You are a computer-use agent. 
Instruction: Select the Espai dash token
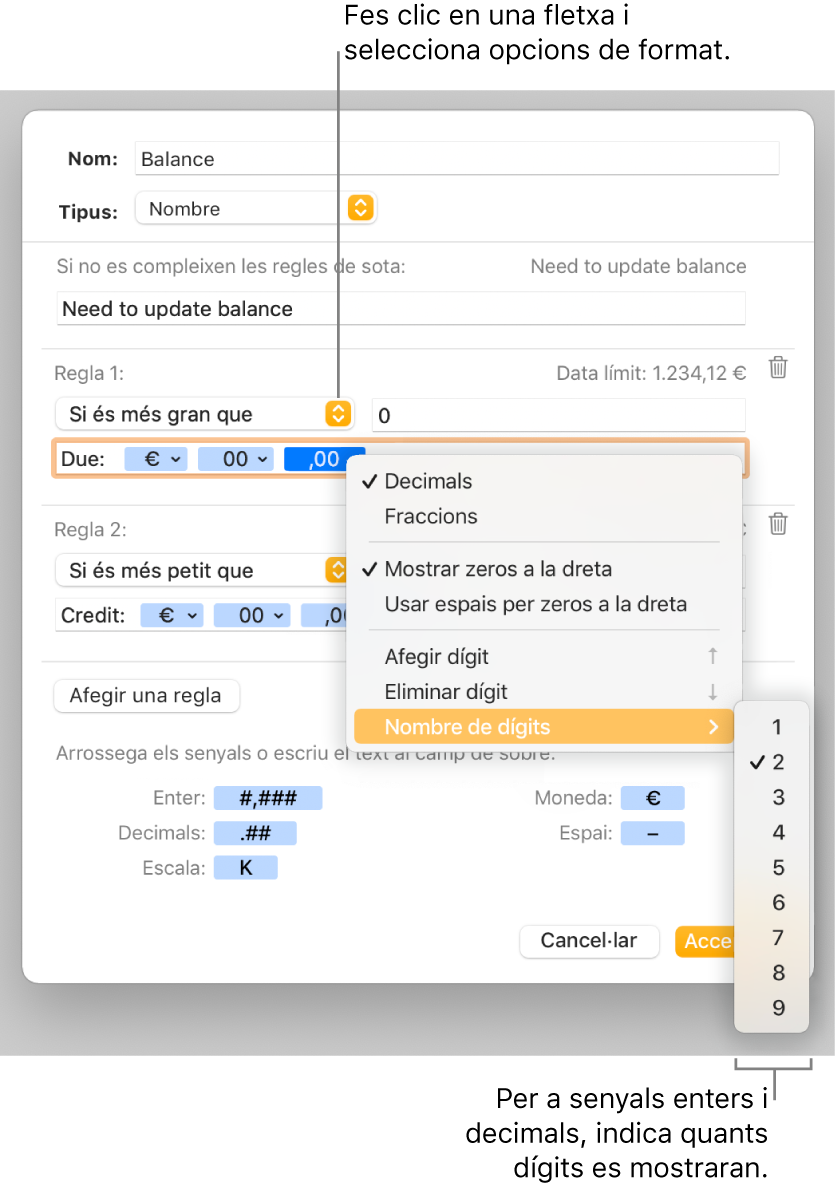(x=652, y=833)
